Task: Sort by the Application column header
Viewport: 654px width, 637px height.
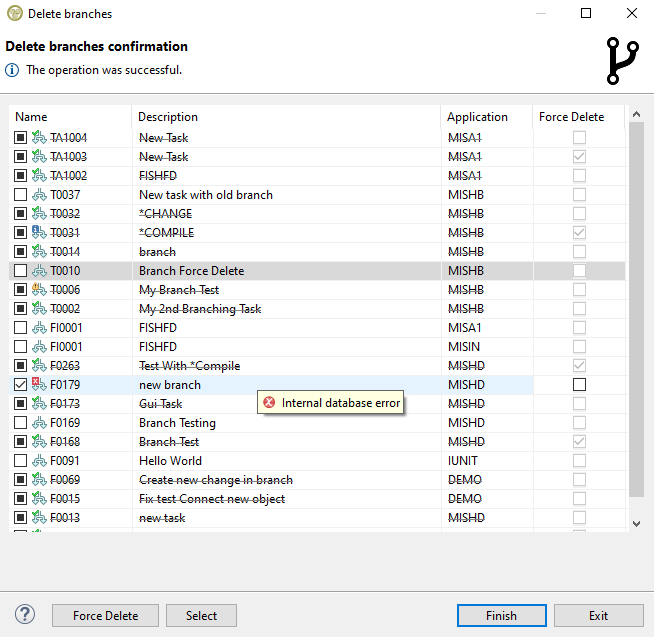Action: [477, 117]
